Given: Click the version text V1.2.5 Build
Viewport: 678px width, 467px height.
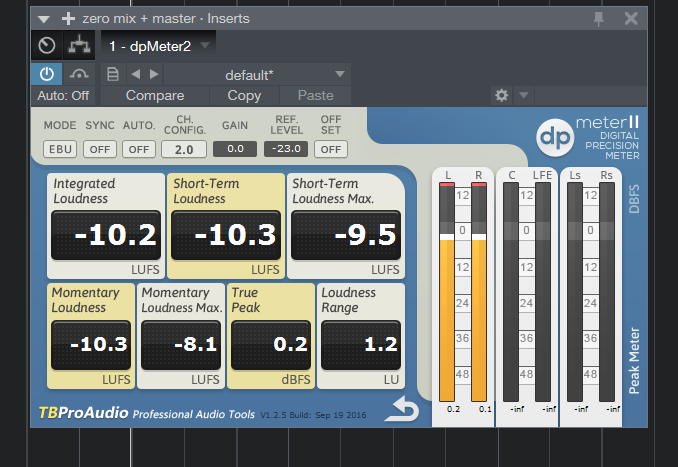Looking at the screenshot, I should pyautogui.click(x=313, y=415).
